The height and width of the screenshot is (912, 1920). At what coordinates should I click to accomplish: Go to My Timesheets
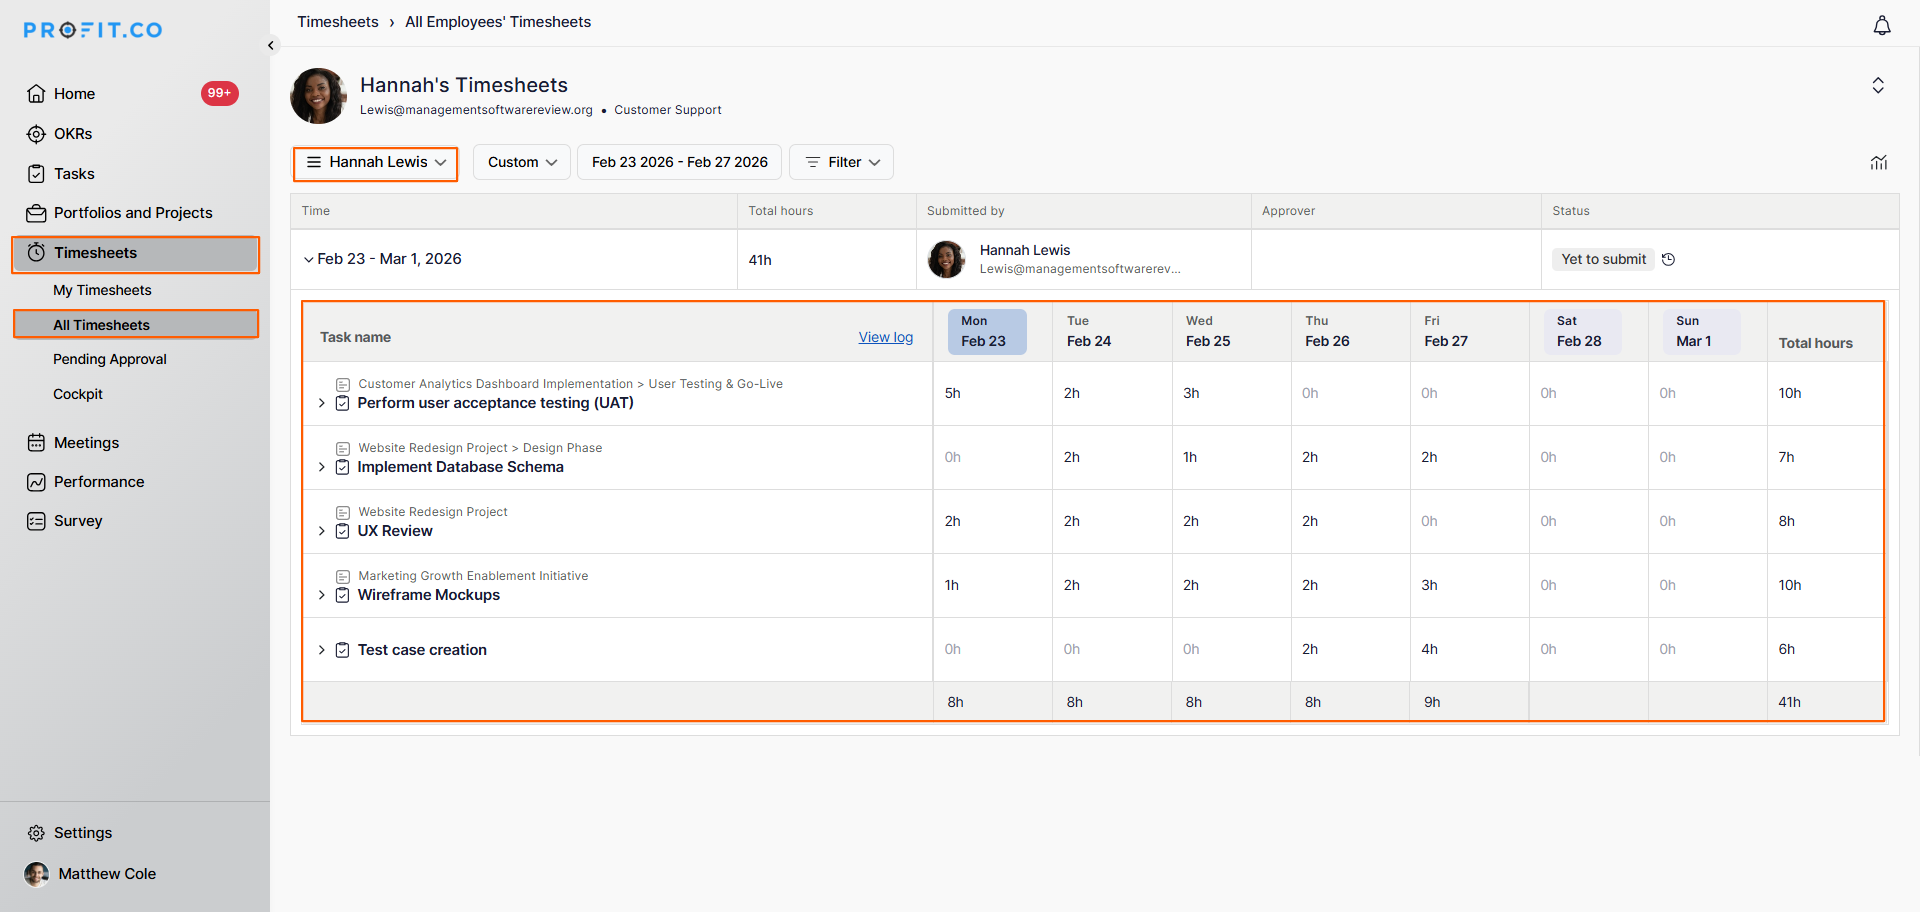102,291
